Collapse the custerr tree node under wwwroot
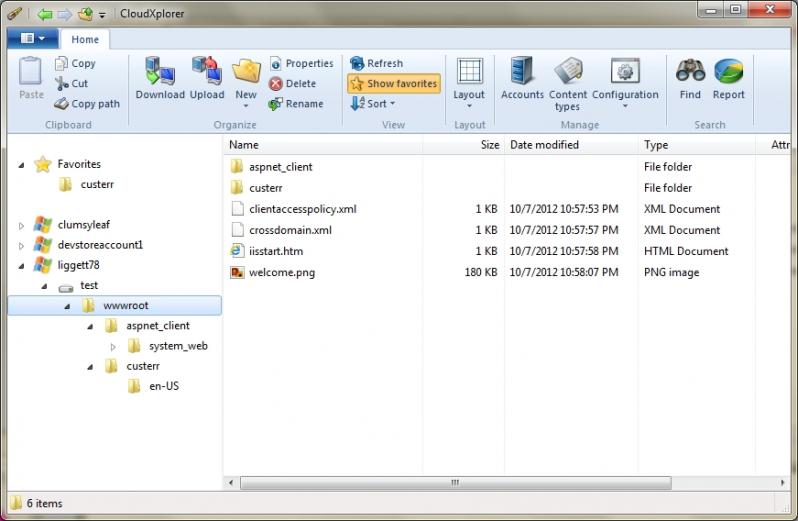 [90, 367]
